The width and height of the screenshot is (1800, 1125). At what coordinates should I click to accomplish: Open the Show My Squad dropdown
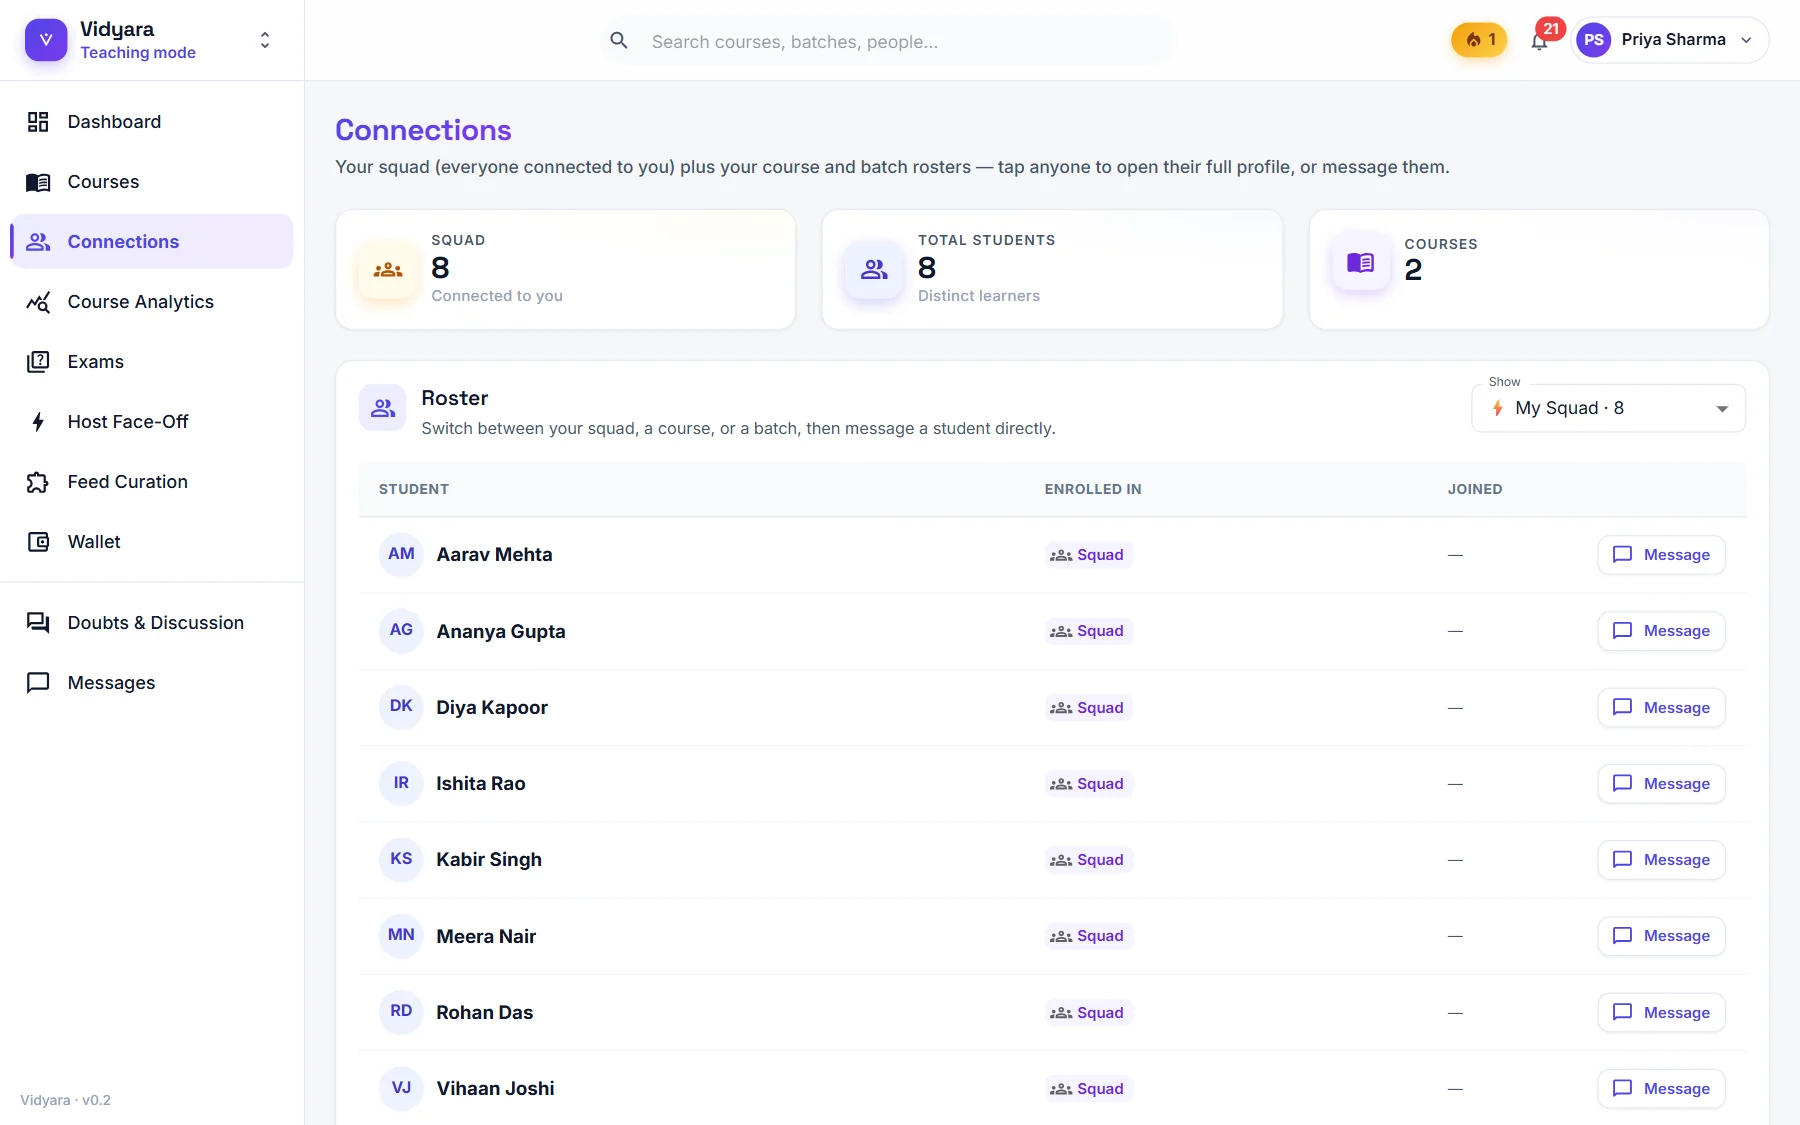(x=1608, y=408)
